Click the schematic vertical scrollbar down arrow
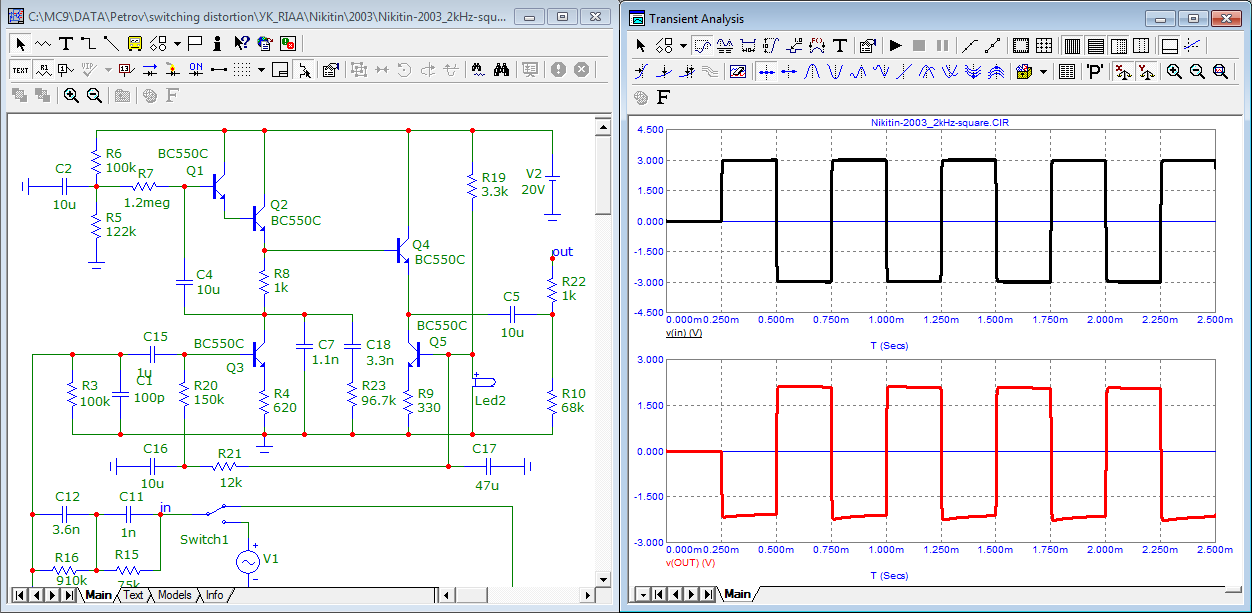Screen dimensions: 1252x613 click(x=603, y=579)
